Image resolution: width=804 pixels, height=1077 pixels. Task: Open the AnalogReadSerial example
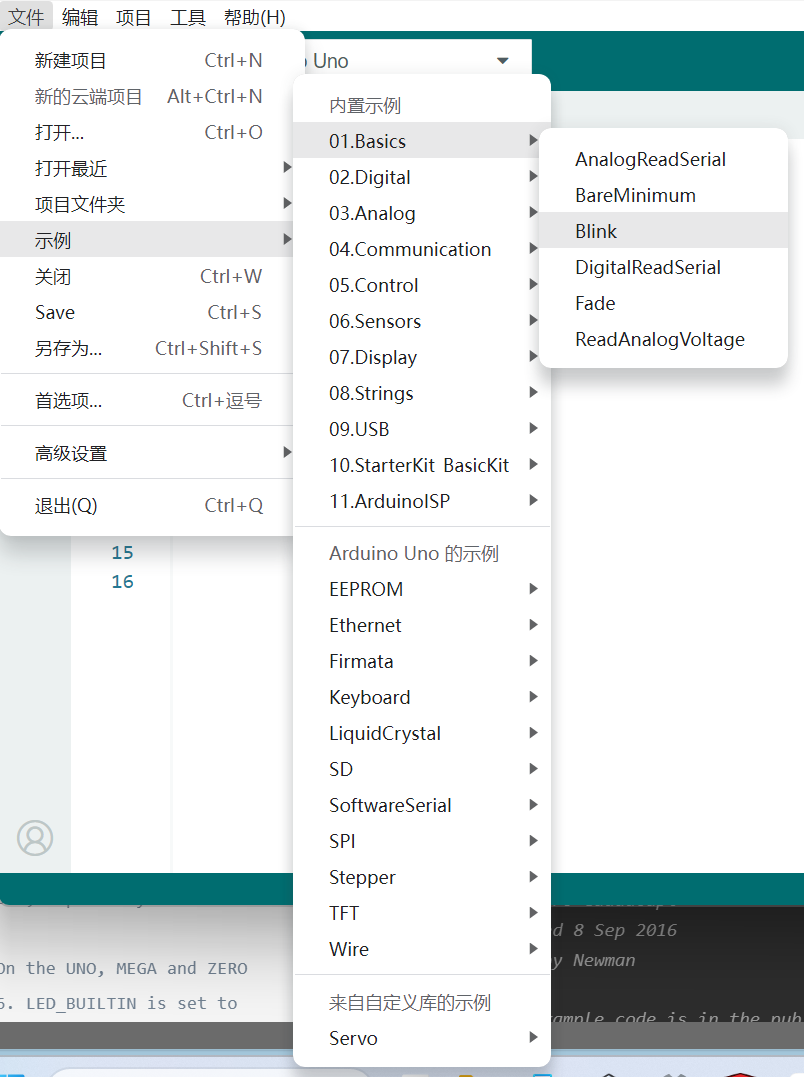coord(663,159)
